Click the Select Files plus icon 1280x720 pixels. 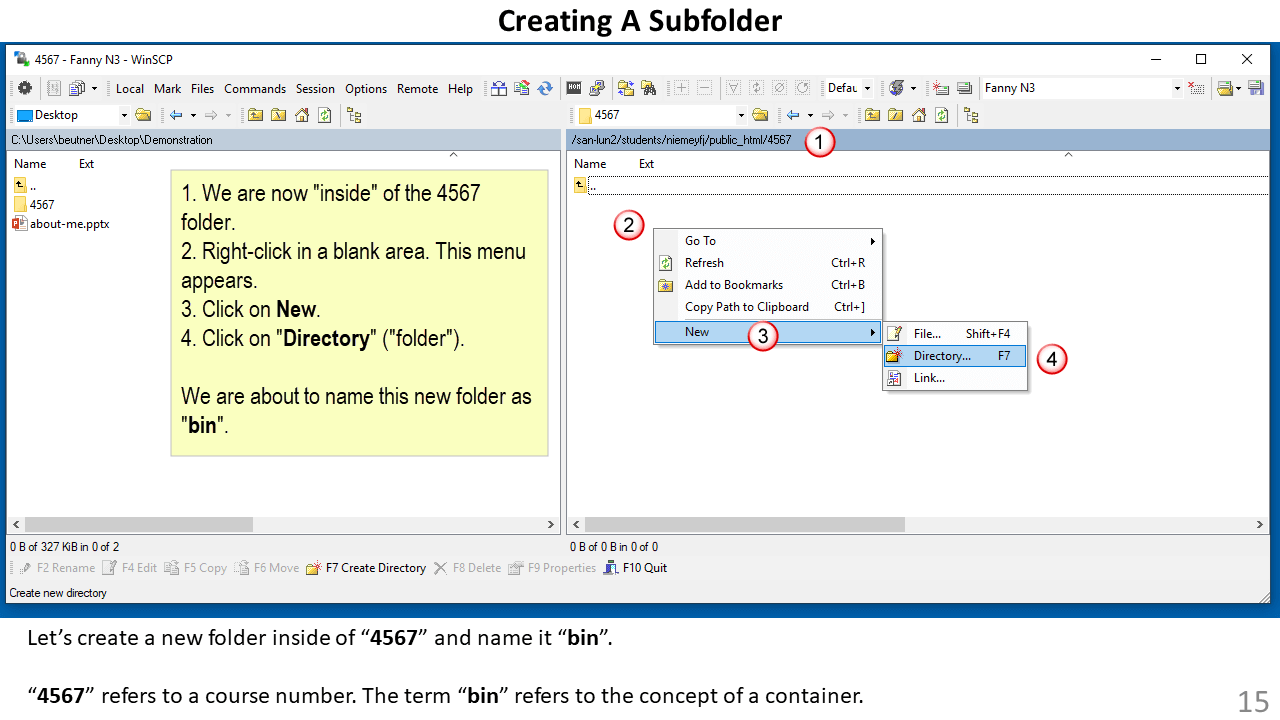682,88
